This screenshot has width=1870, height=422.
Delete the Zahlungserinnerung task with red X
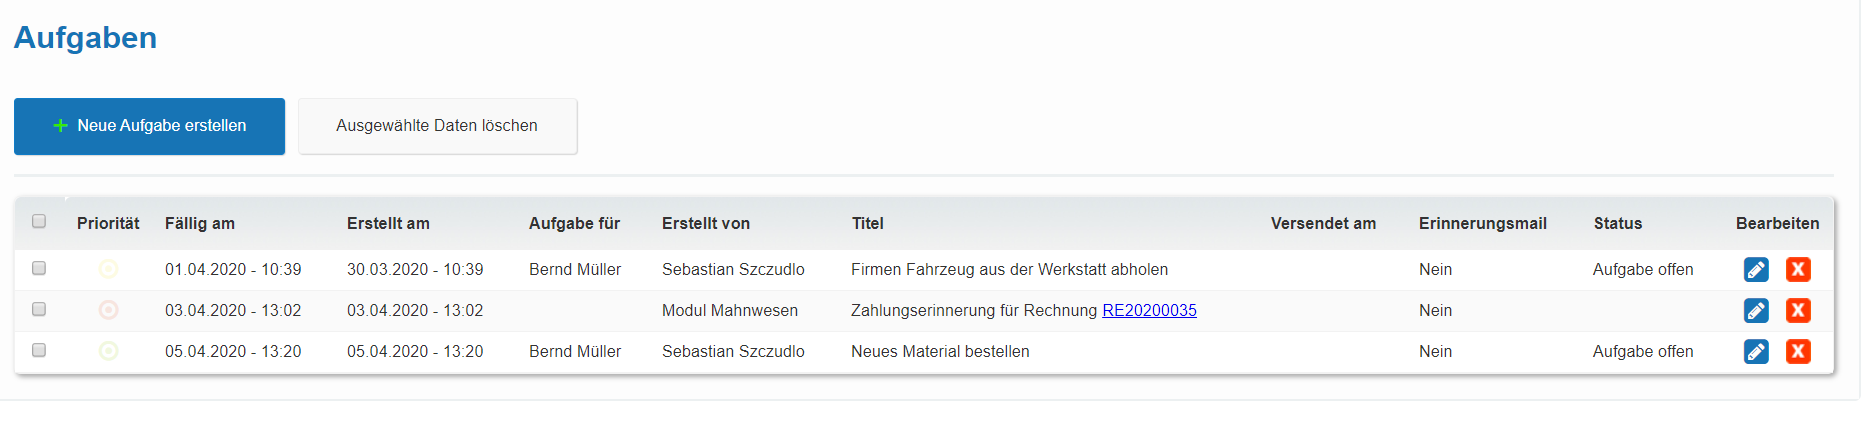[1798, 310]
